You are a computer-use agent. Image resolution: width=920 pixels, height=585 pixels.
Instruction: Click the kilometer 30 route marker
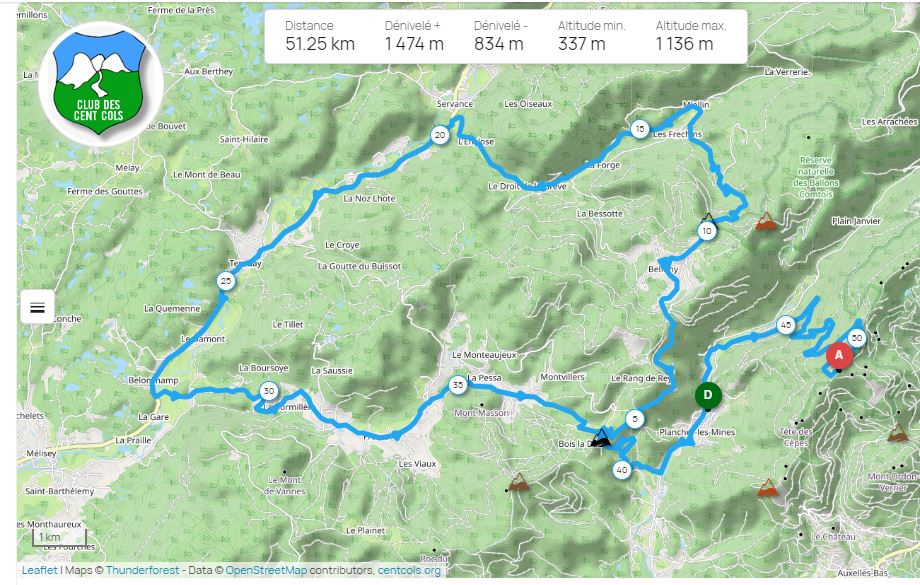click(x=269, y=391)
